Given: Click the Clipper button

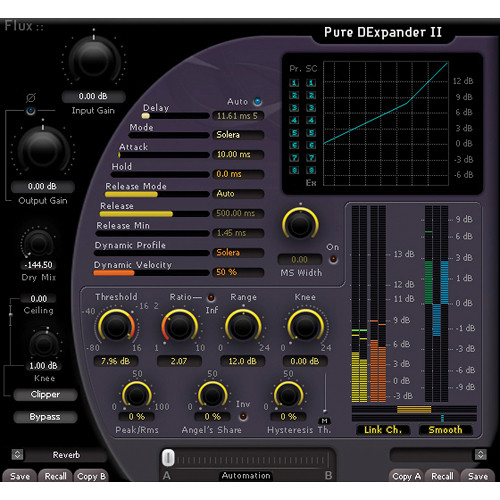Looking at the screenshot, I should pos(45,394).
